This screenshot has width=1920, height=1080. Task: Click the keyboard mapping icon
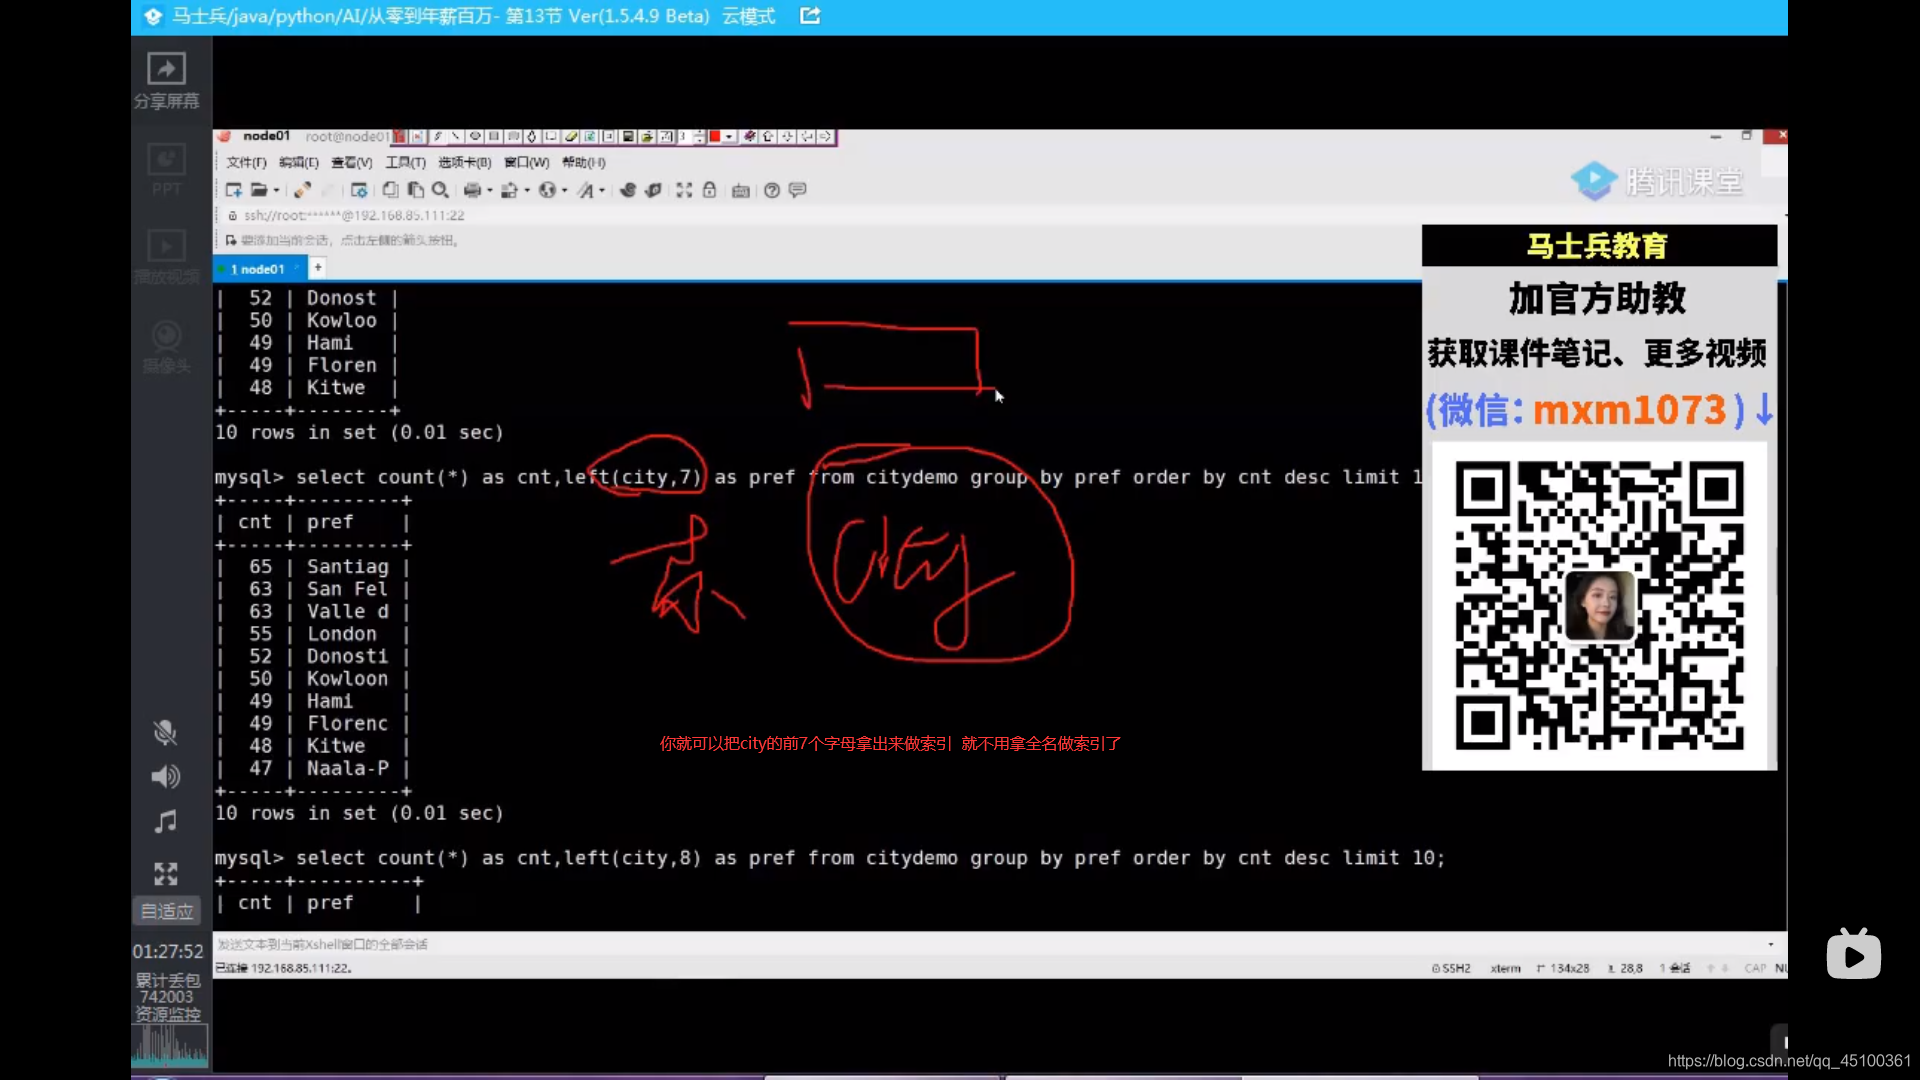click(741, 191)
